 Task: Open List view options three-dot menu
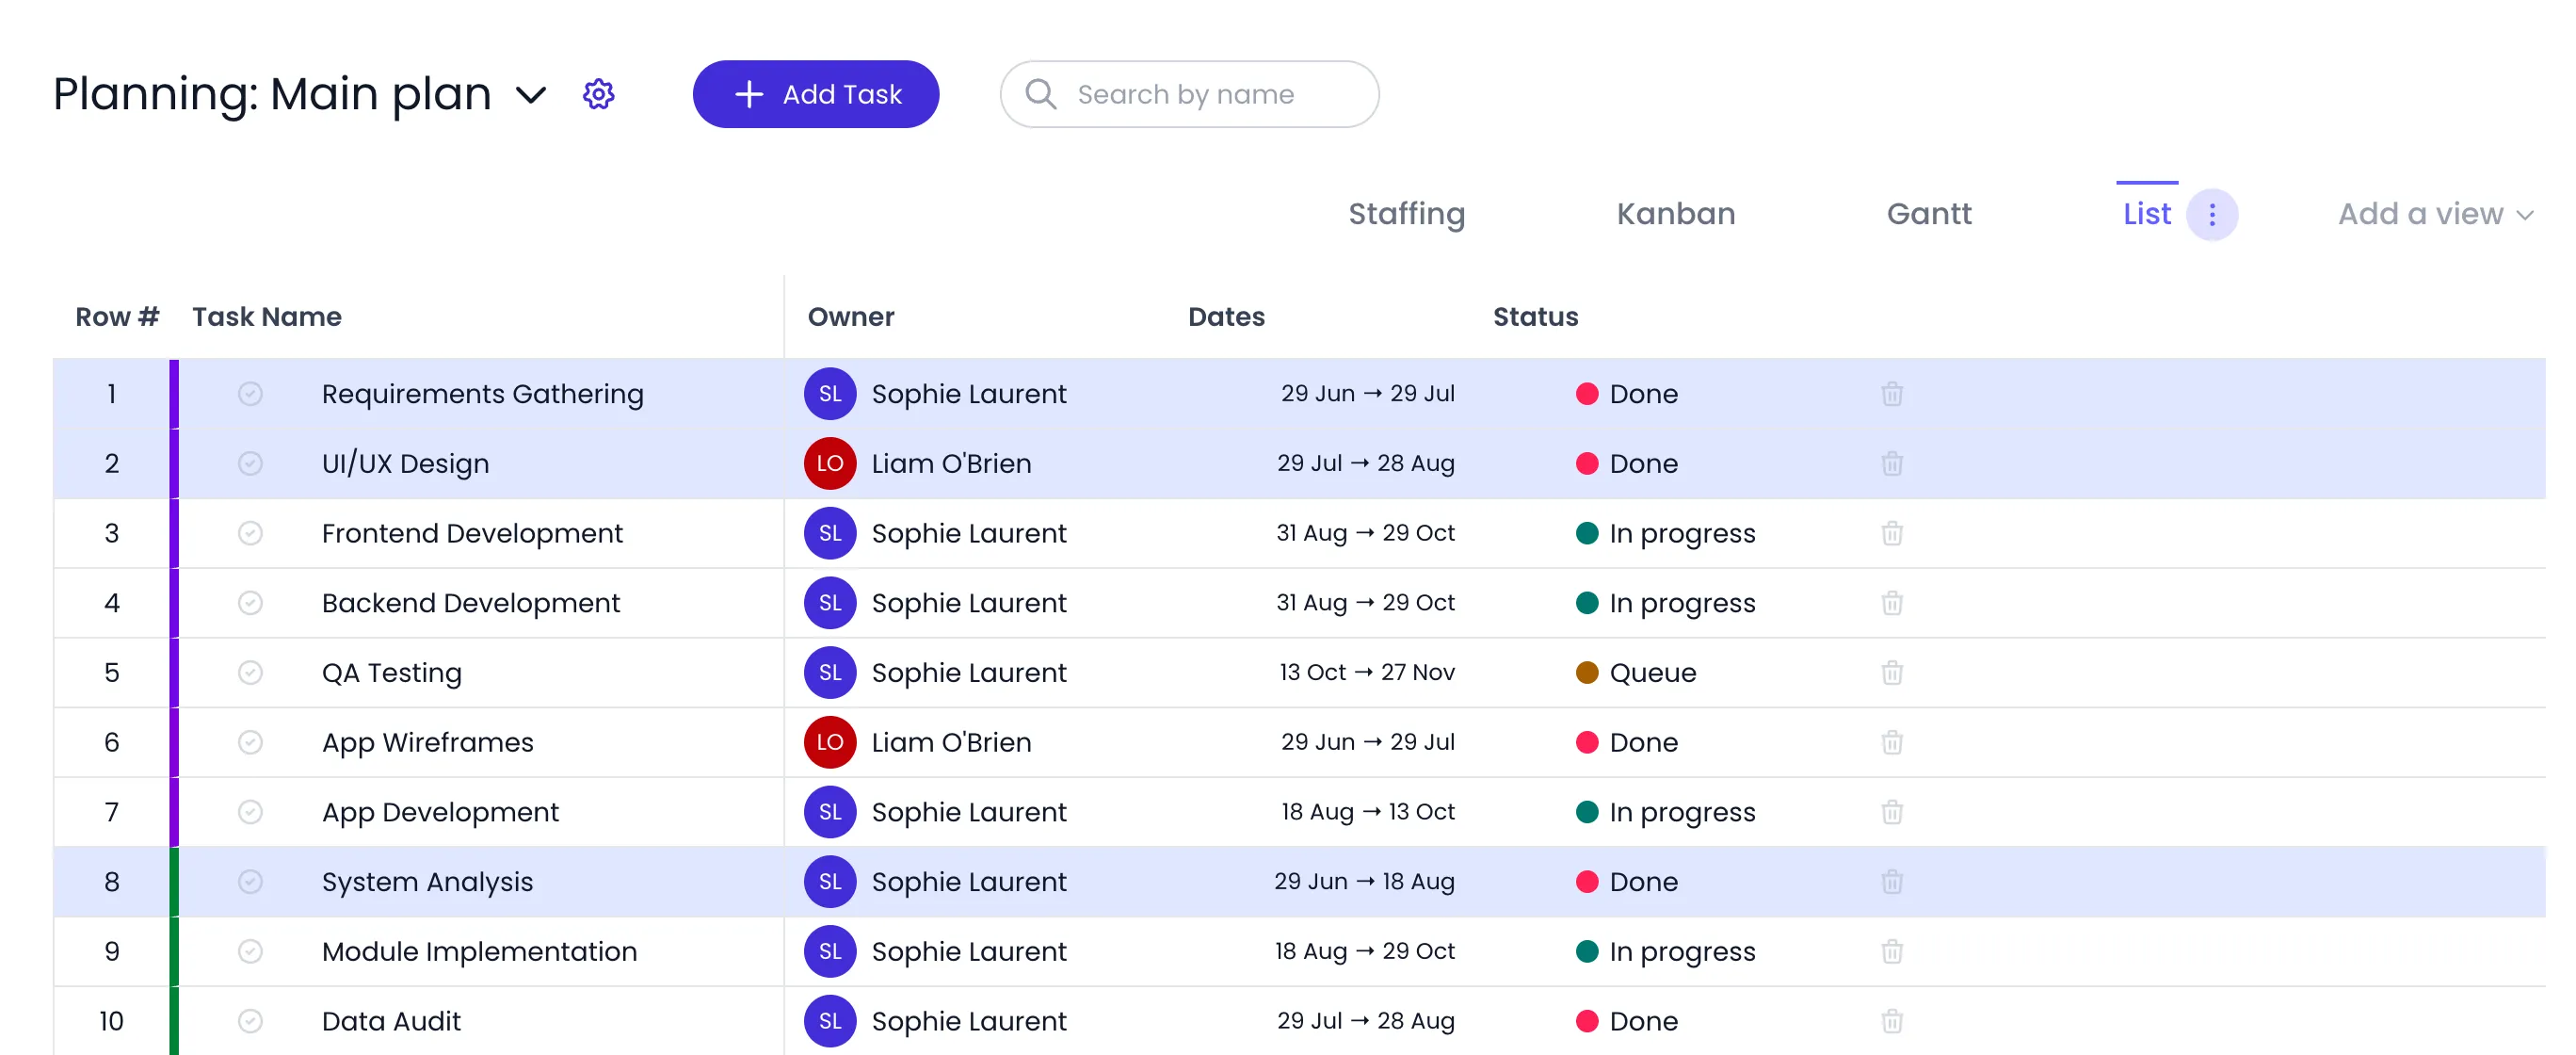(2211, 214)
